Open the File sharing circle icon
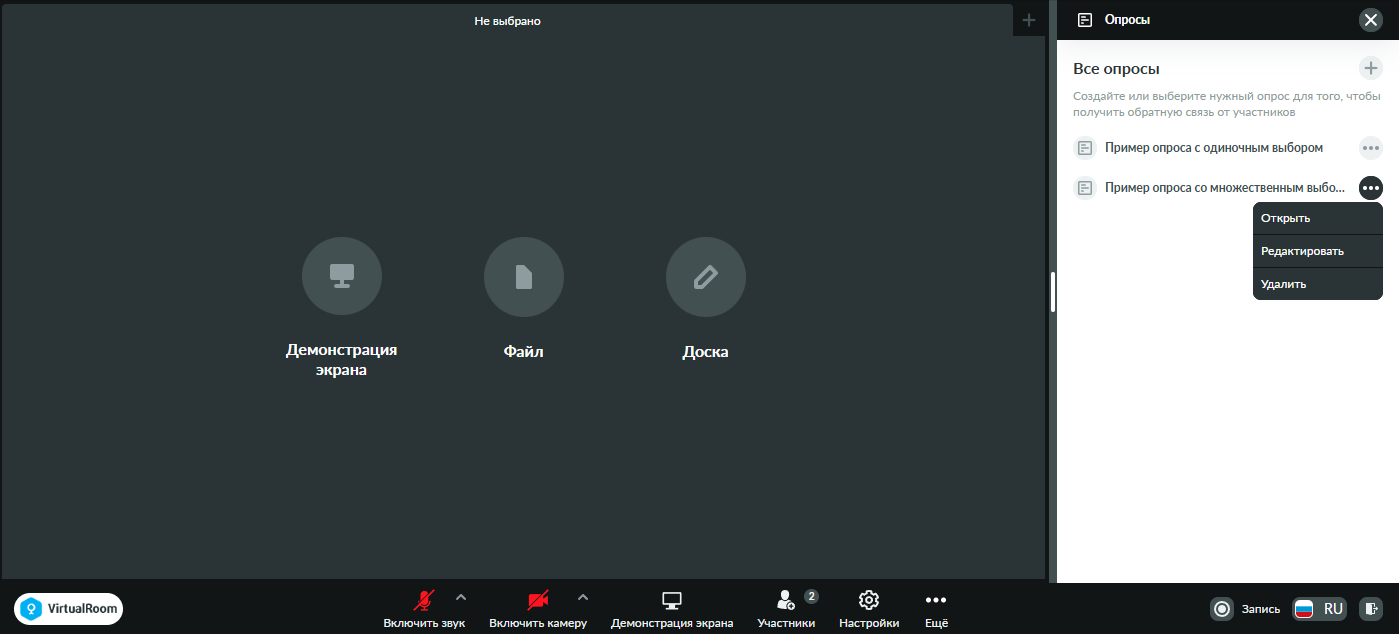 pos(524,277)
